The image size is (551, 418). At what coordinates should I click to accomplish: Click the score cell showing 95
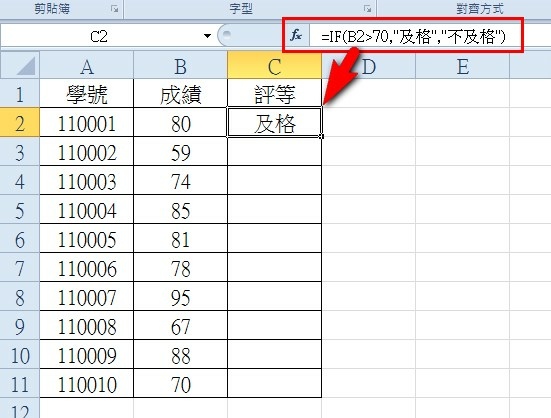tap(180, 296)
